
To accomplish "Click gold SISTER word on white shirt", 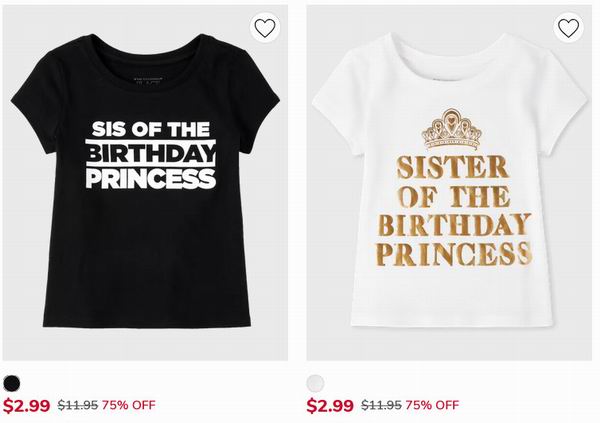I will 452,167.
